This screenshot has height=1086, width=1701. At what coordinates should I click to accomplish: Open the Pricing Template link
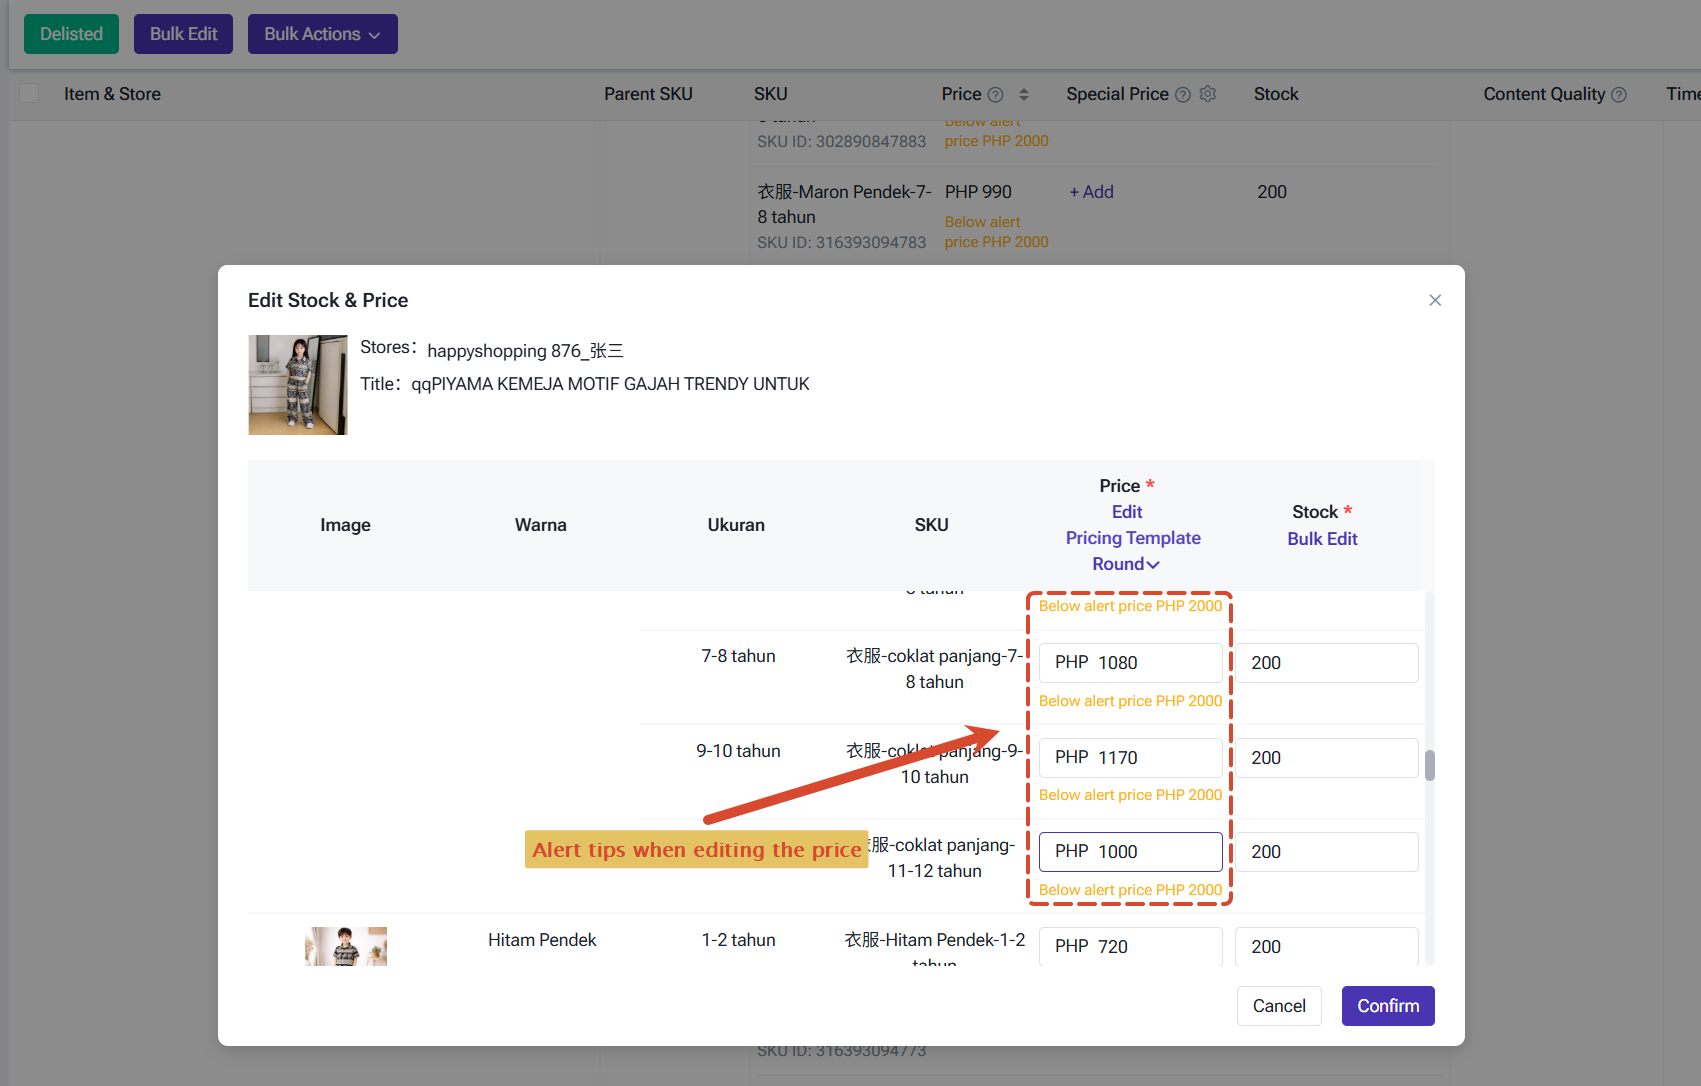(1133, 538)
